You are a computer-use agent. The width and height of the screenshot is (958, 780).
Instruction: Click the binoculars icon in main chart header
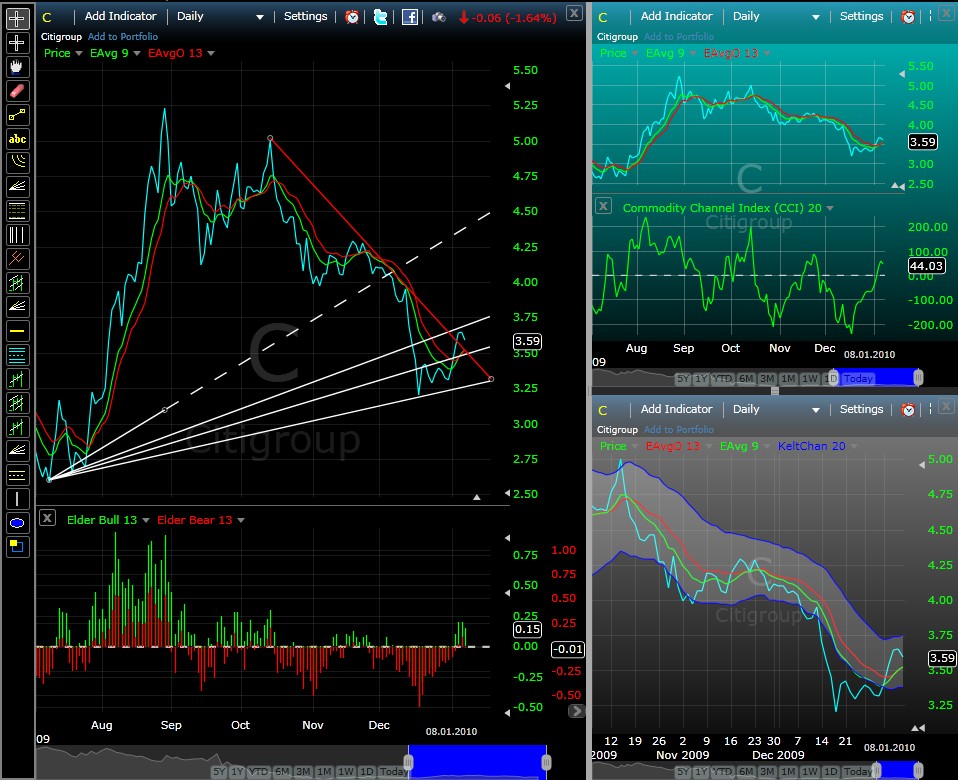[440, 17]
